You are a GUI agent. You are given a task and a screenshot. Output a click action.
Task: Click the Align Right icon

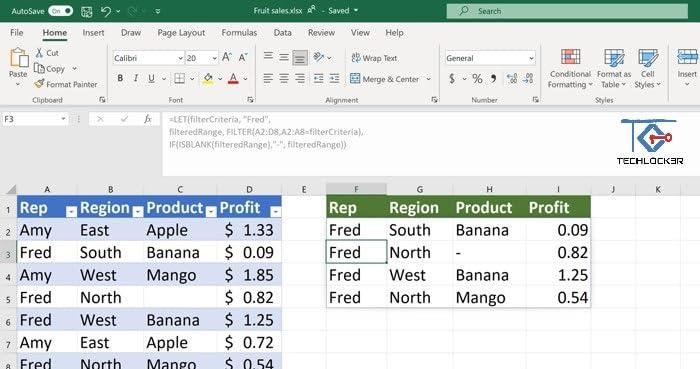(x=300, y=79)
